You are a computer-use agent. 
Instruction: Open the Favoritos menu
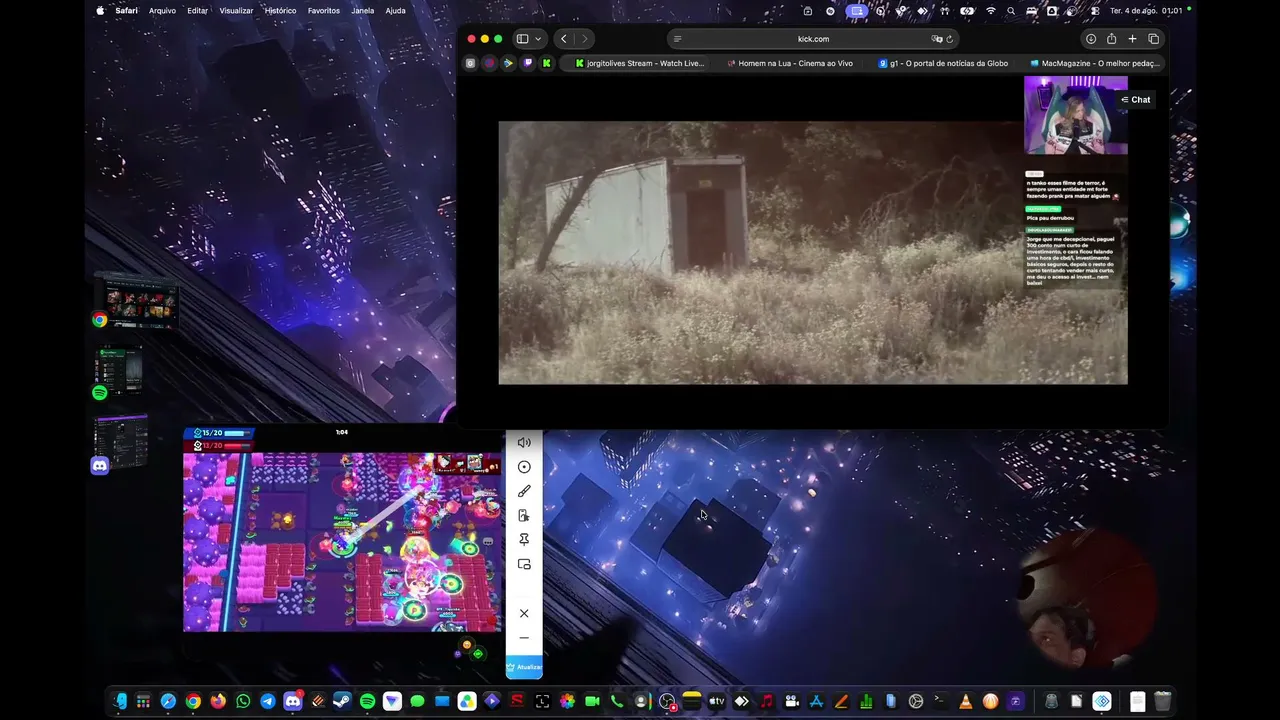tap(324, 10)
